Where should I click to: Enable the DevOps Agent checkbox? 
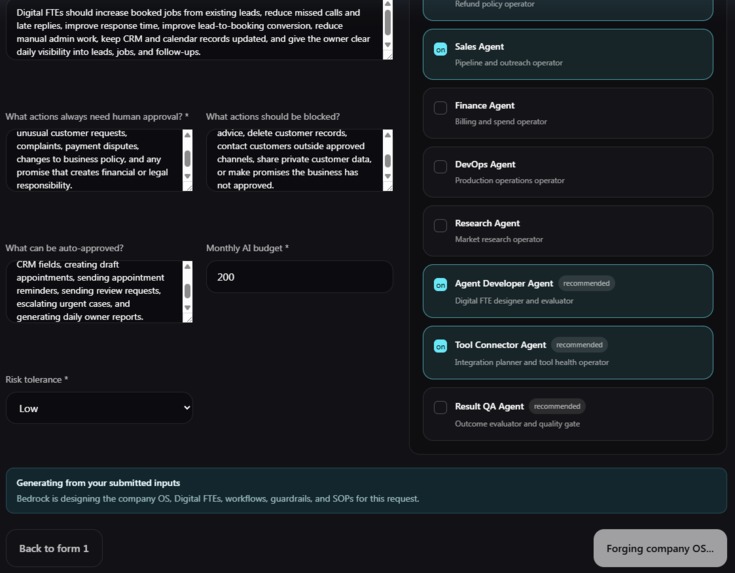[x=440, y=167]
